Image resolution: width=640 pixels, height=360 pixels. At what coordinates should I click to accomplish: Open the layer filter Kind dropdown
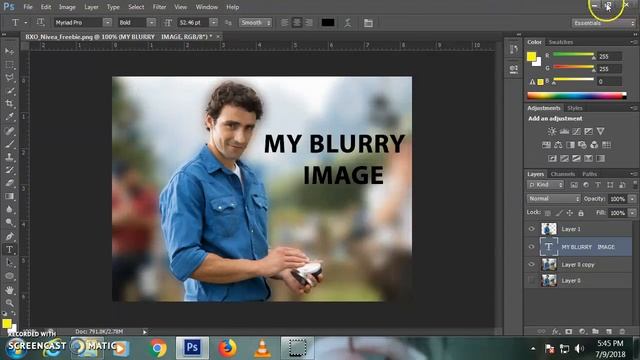pos(545,185)
